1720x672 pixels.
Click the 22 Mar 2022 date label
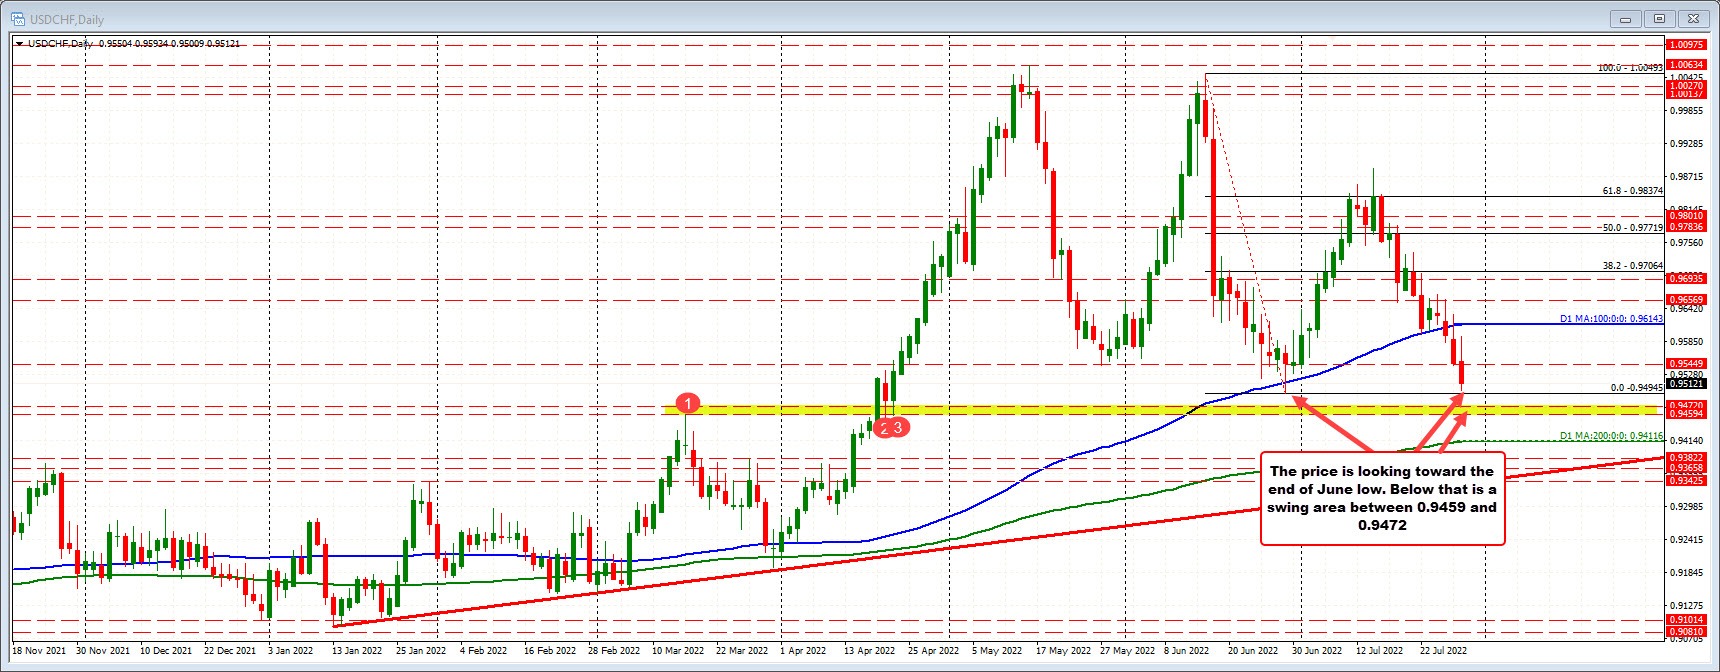741,650
